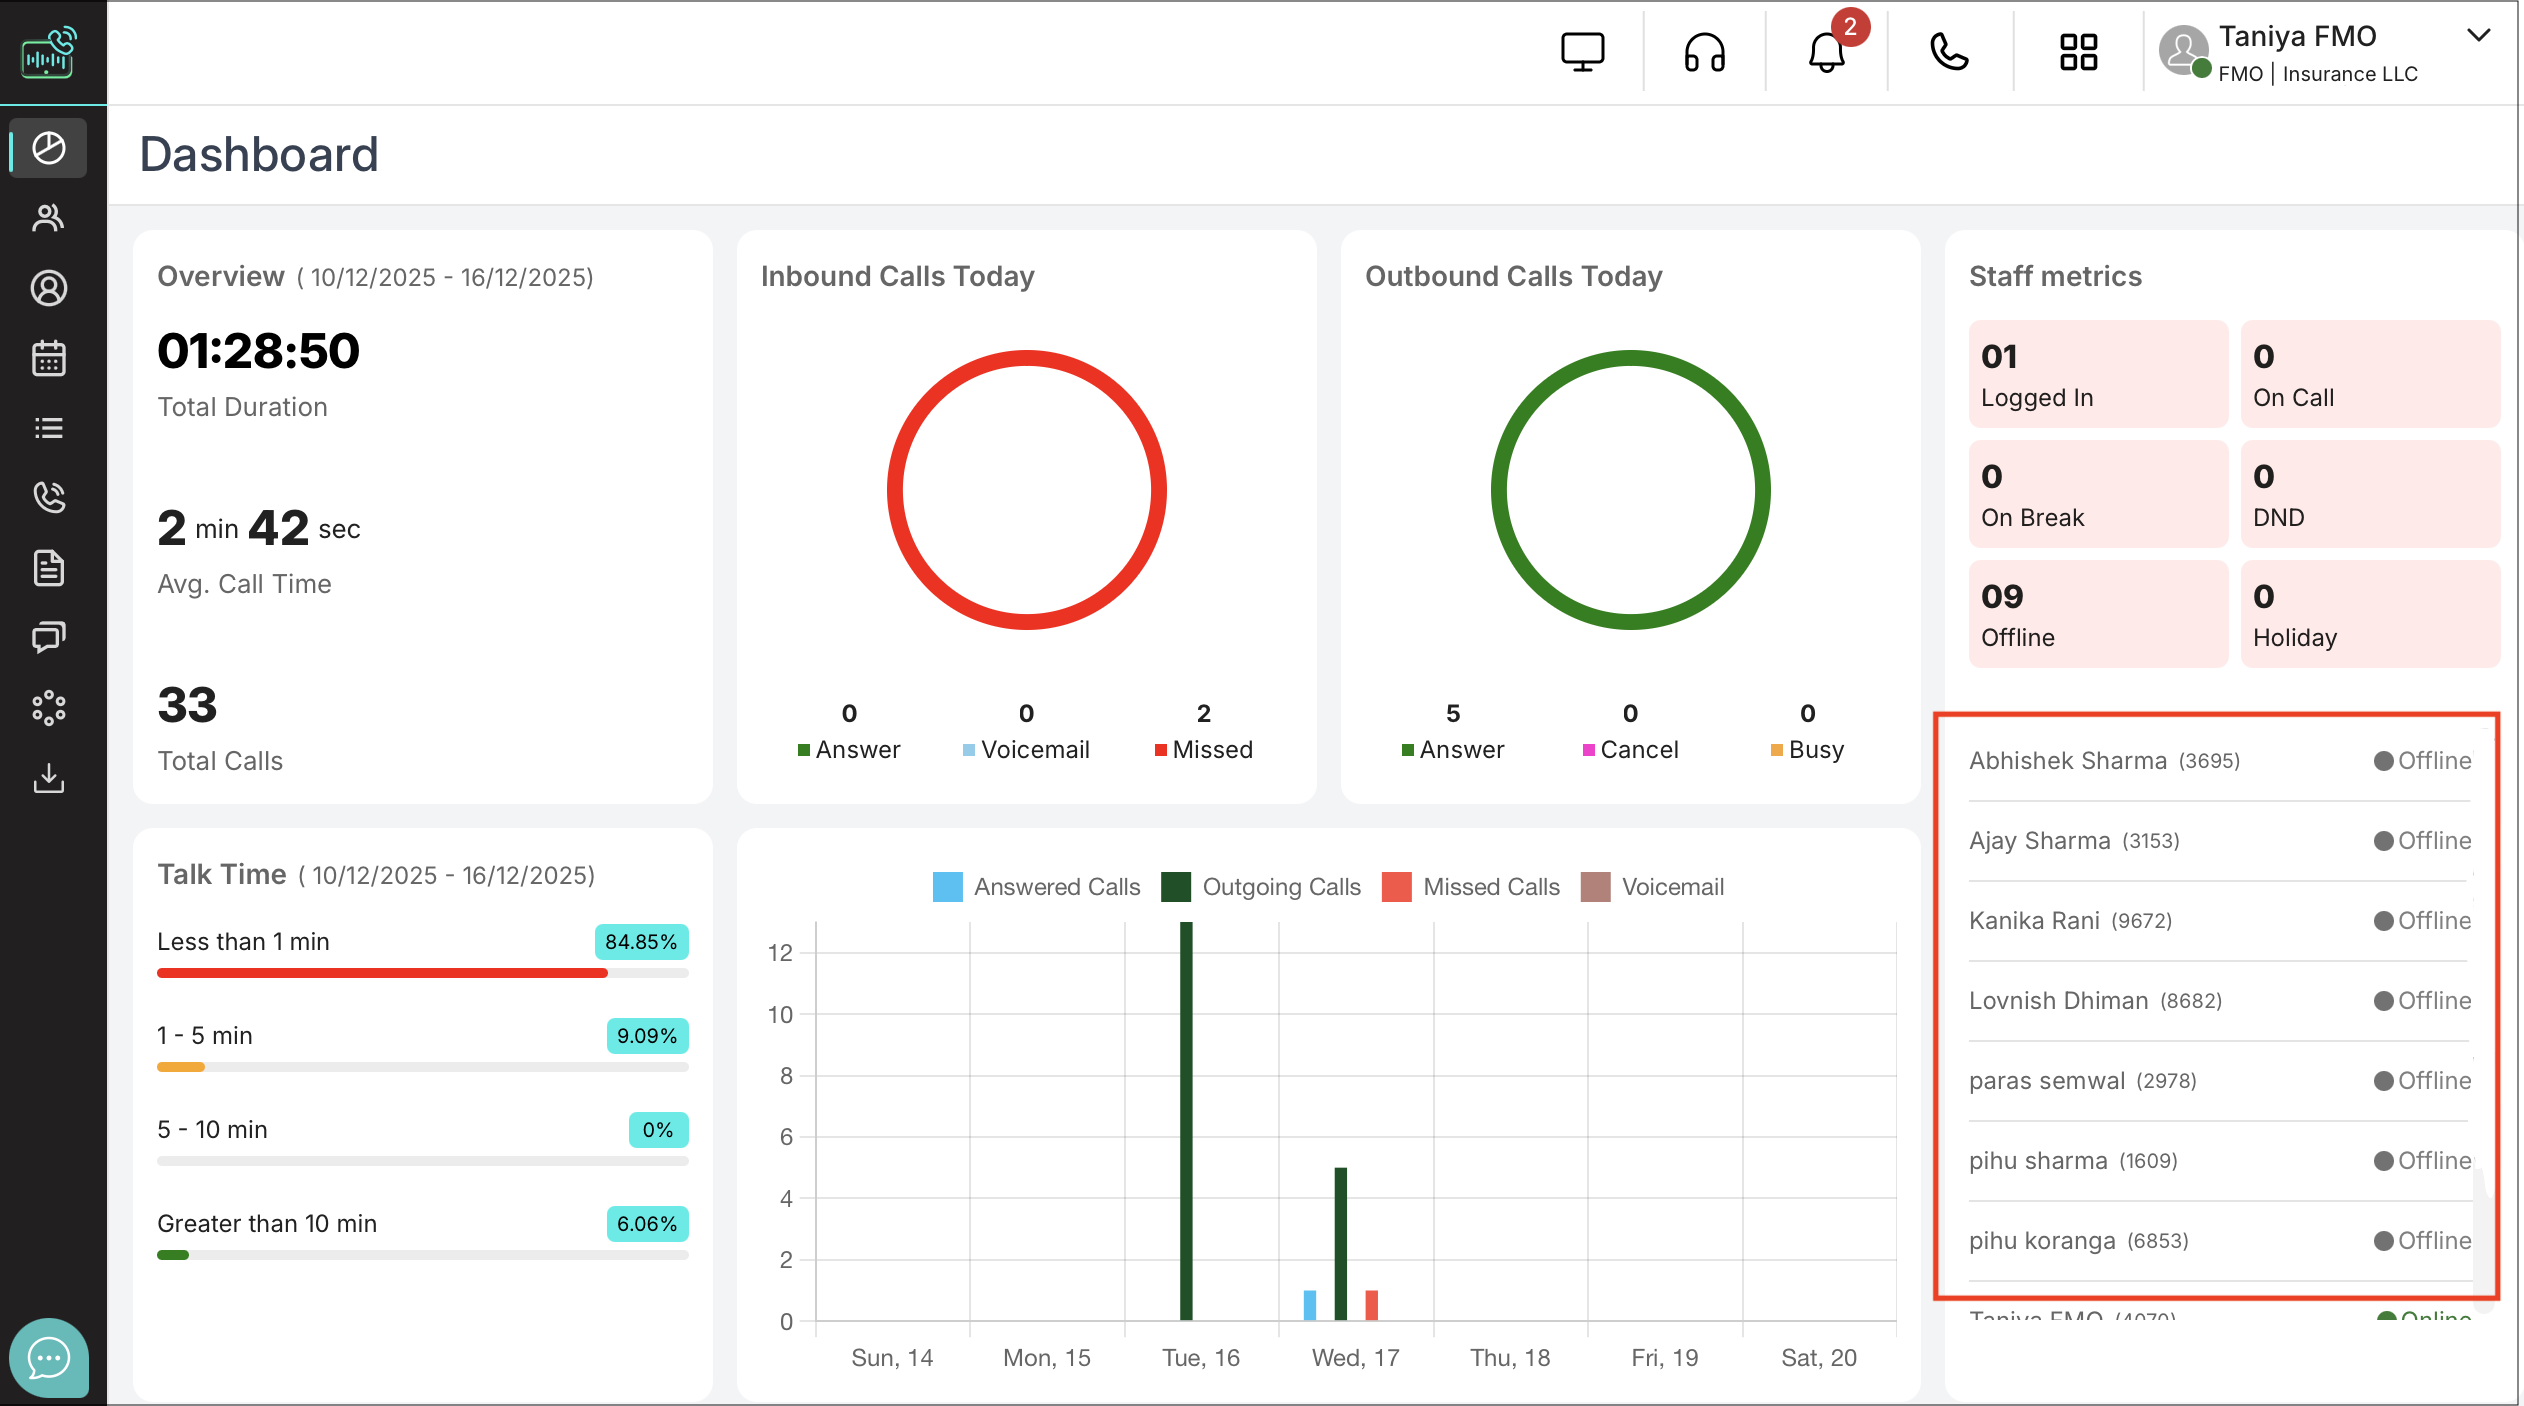Viewport: 2524px width, 1406px height.
Task: Select Abhishek Sharma in staff list
Action: pyautogui.click(x=2067, y=761)
